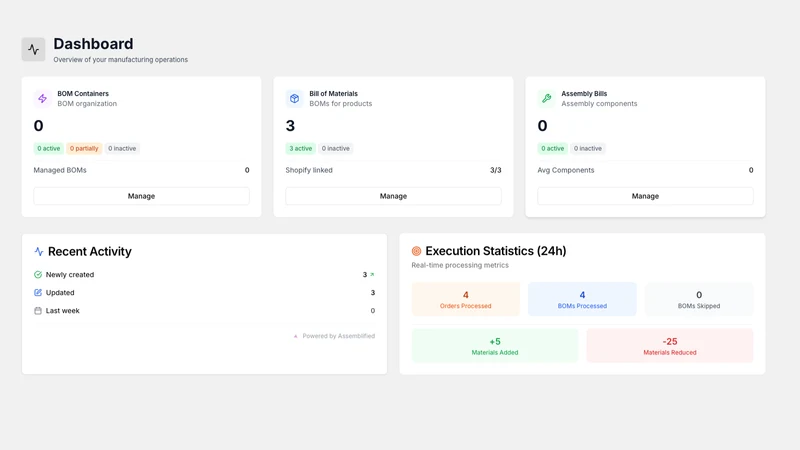The height and width of the screenshot is (450, 800).
Task: Click the large '0' Assembly Bills count
Action: click(542, 126)
